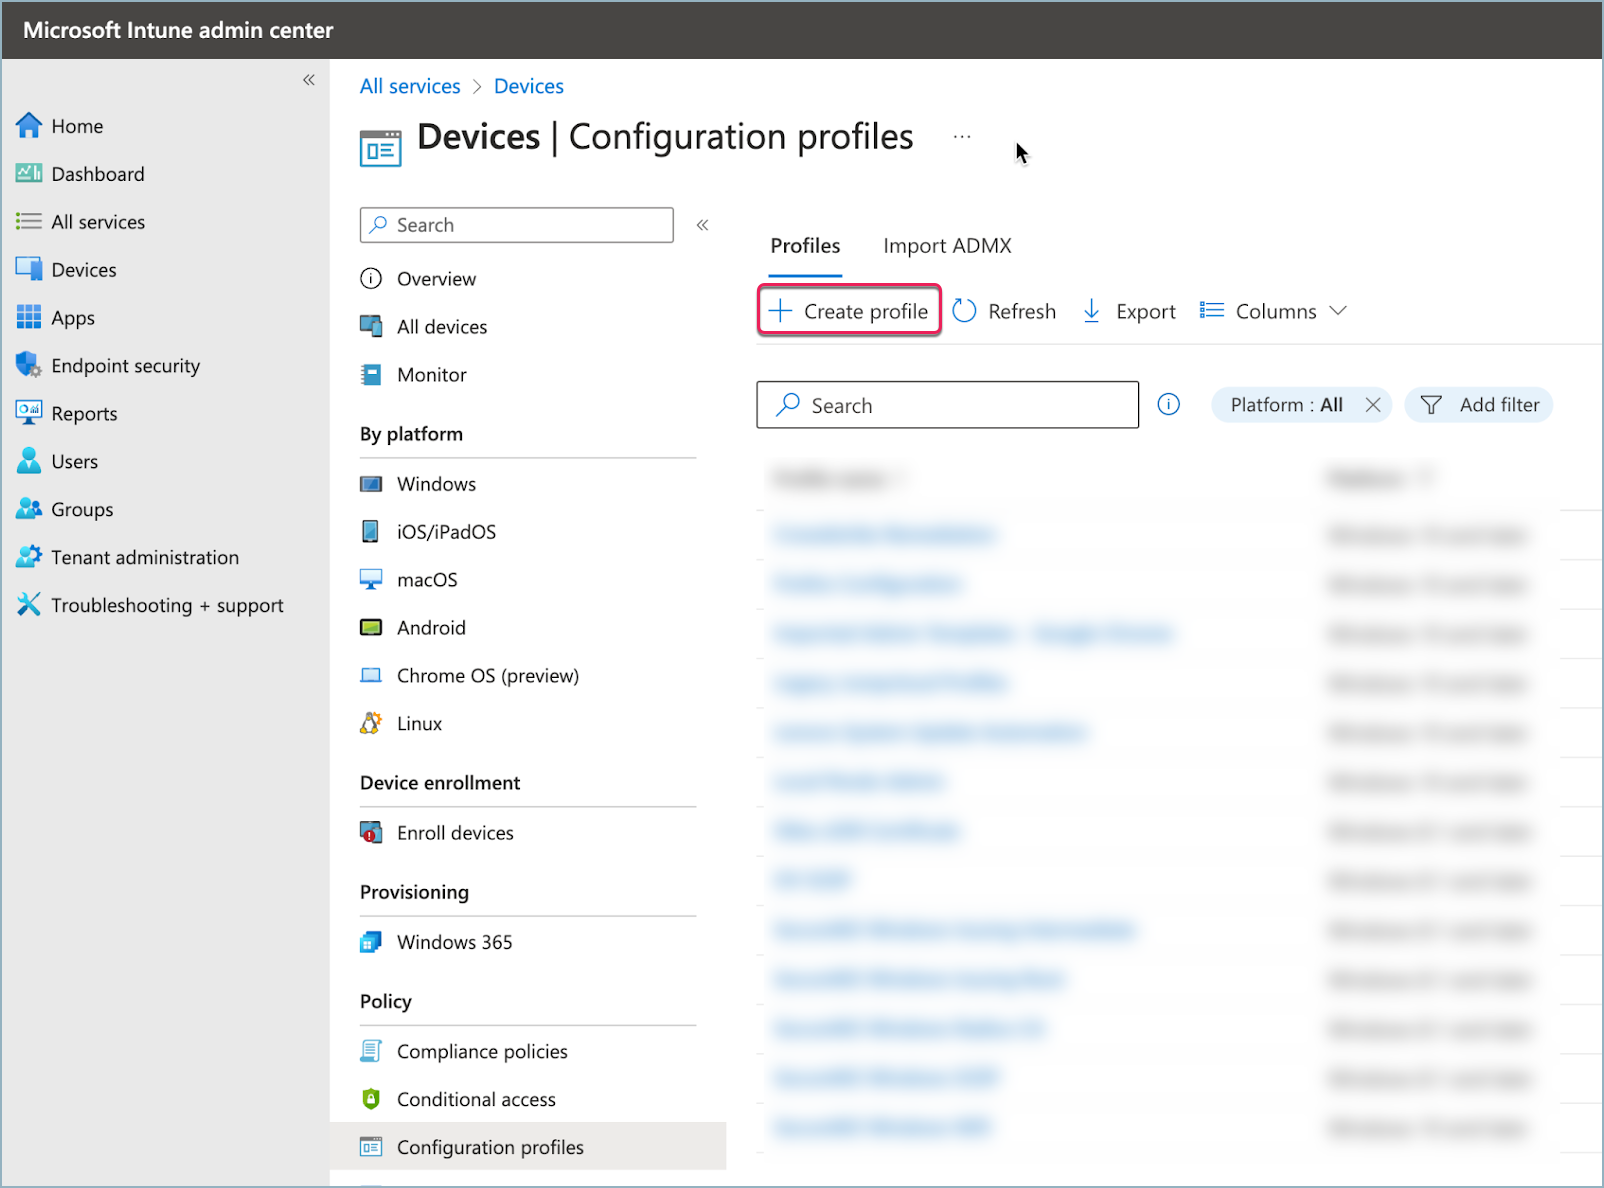This screenshot has width=1604, height=1188.
Task: Click the Home icon in left navigation
Action: coord(29,126)
